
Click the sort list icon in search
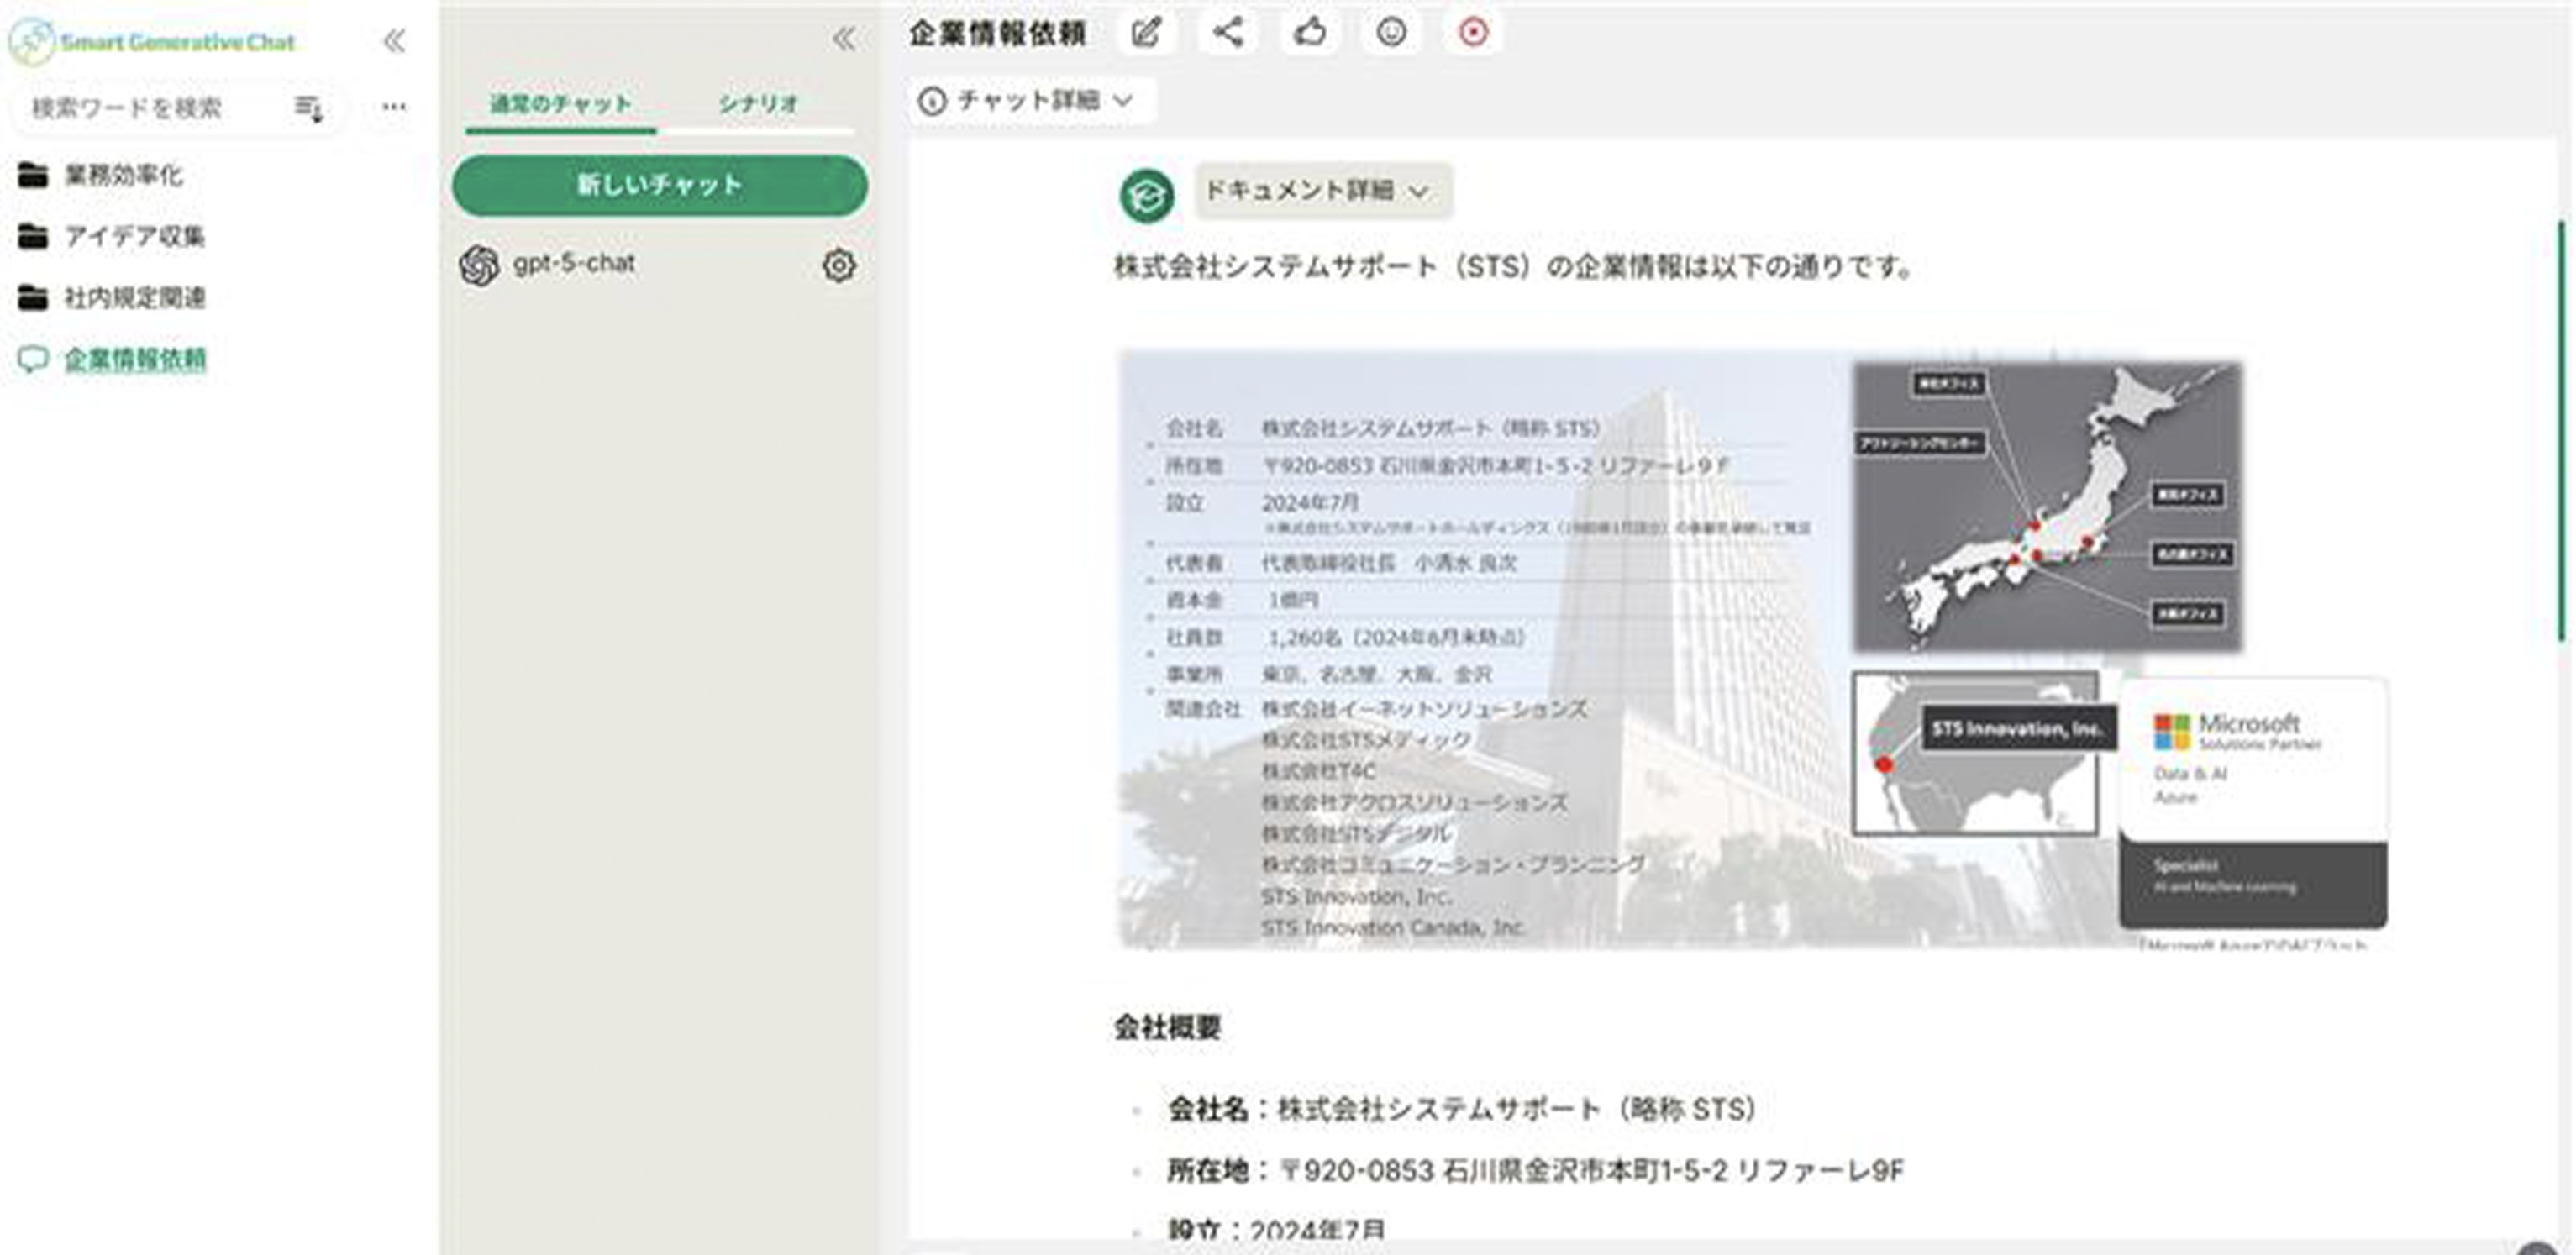point(308,108)
